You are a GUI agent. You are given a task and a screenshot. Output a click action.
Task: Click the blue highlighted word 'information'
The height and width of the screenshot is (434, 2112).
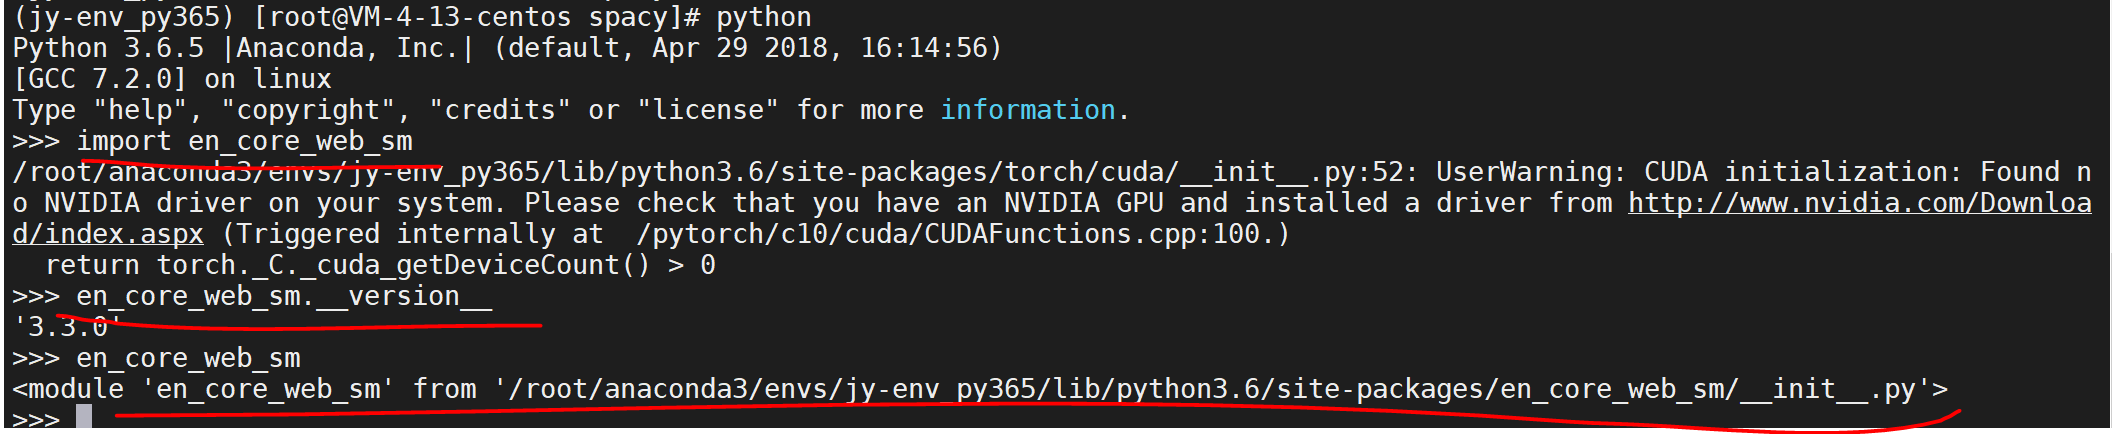click(x=1027, y=110)
